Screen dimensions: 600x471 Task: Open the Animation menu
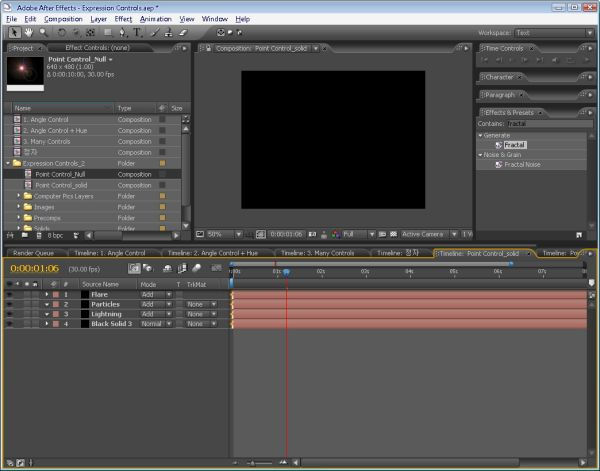coord(155,19)
